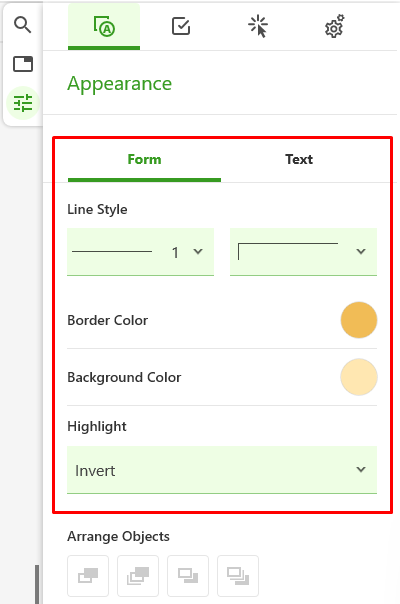Screen dimensions: 400x604
Task: Click Bring to Front arrange icon
Action: 88,575
